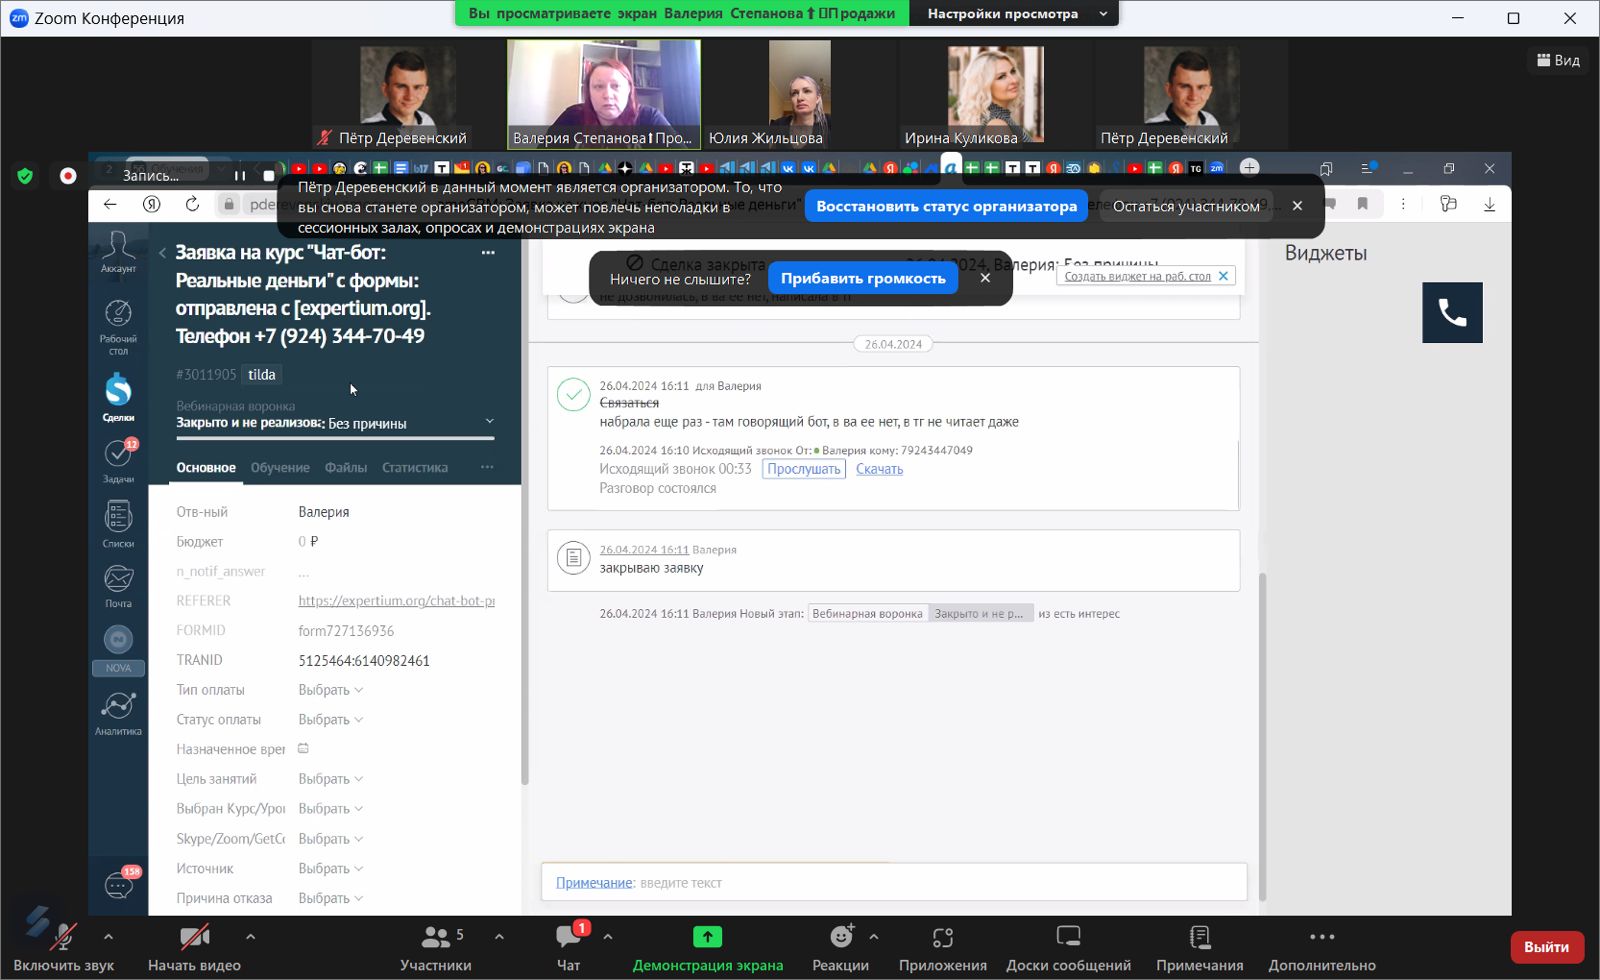Click the red Выйти leave button
Viewport: 1600px width, 980px height.
click(1546, 947)
